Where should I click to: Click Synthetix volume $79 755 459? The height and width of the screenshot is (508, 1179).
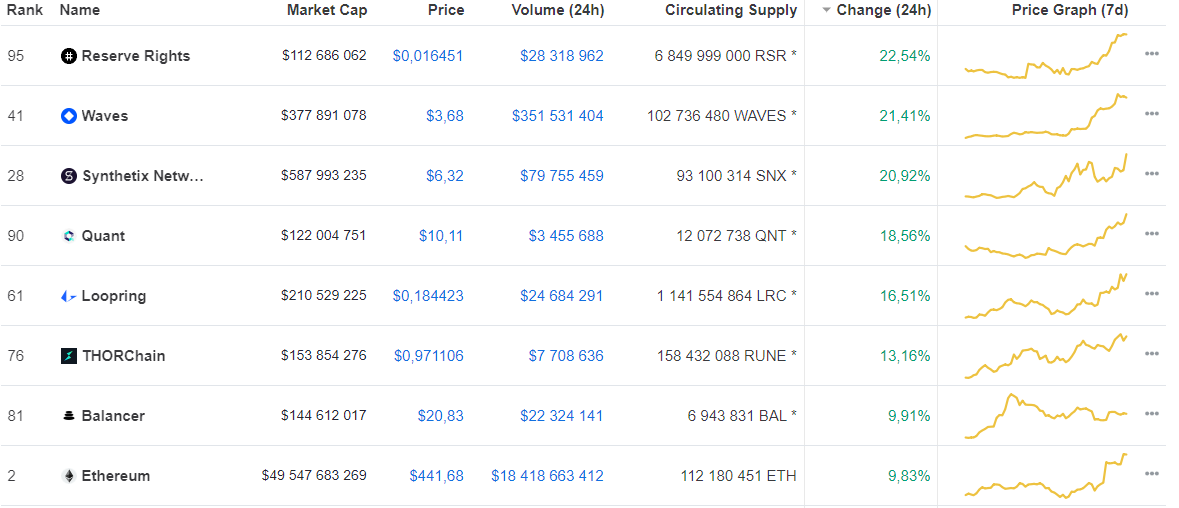coord(562,176)
